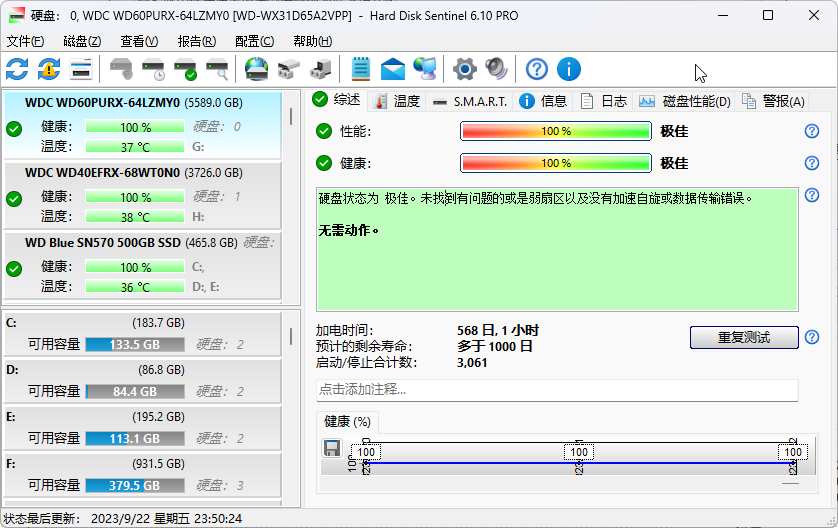The height and width of the screenshot is (528, 838).
Task: Open the 配置(C) menu
Action: (x=254, y=41)
